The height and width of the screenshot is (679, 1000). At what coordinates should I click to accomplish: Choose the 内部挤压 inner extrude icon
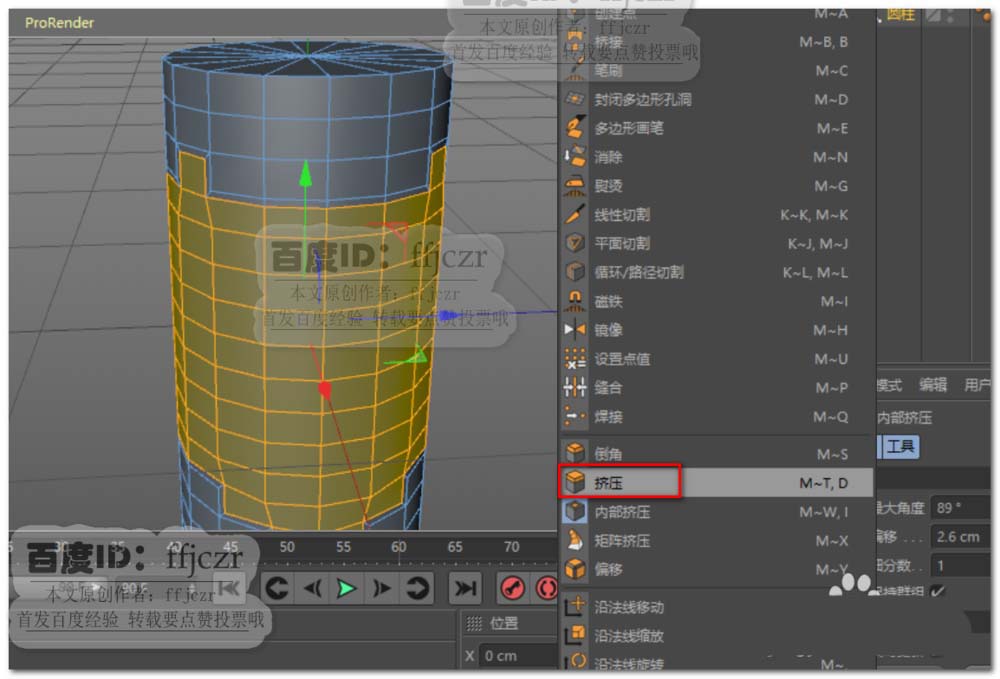click(575, 512)
